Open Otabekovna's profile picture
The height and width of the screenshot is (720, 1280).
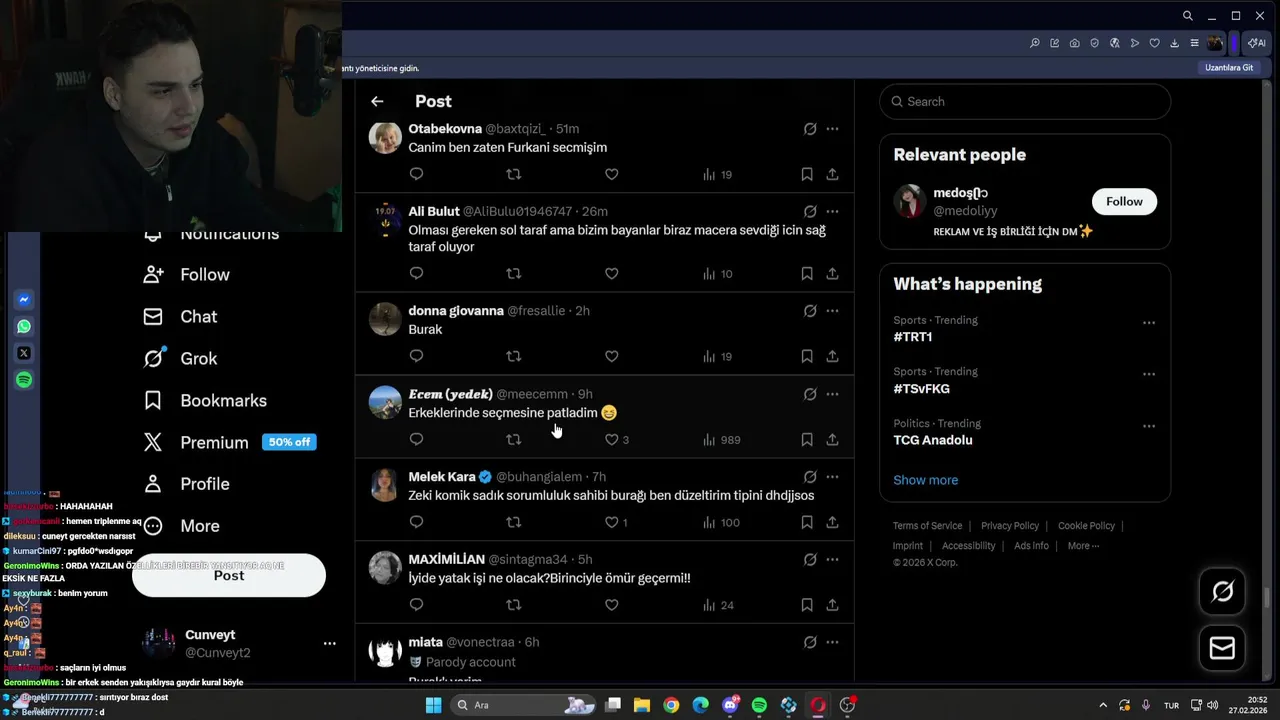coord(385,137)
